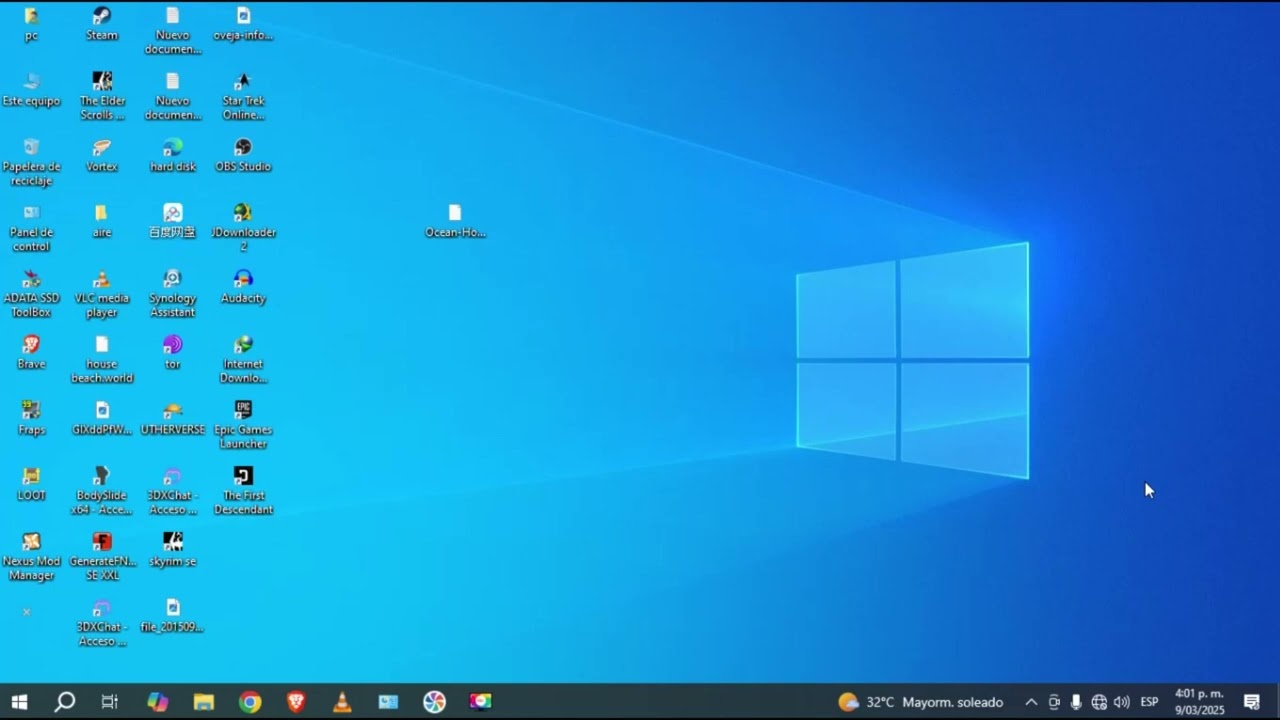Select the ADATA SSD ToolBox shortcut
This screenshot has height=720, width=1280.
[31, 294]
